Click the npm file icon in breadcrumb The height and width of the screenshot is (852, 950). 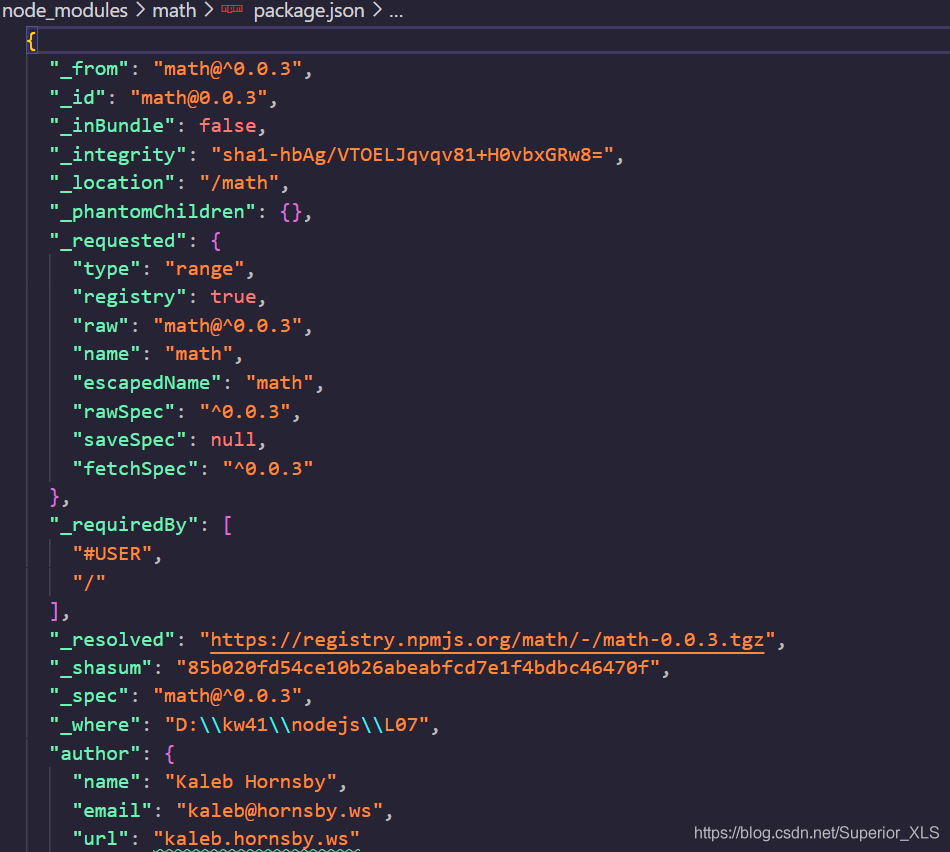232,10
